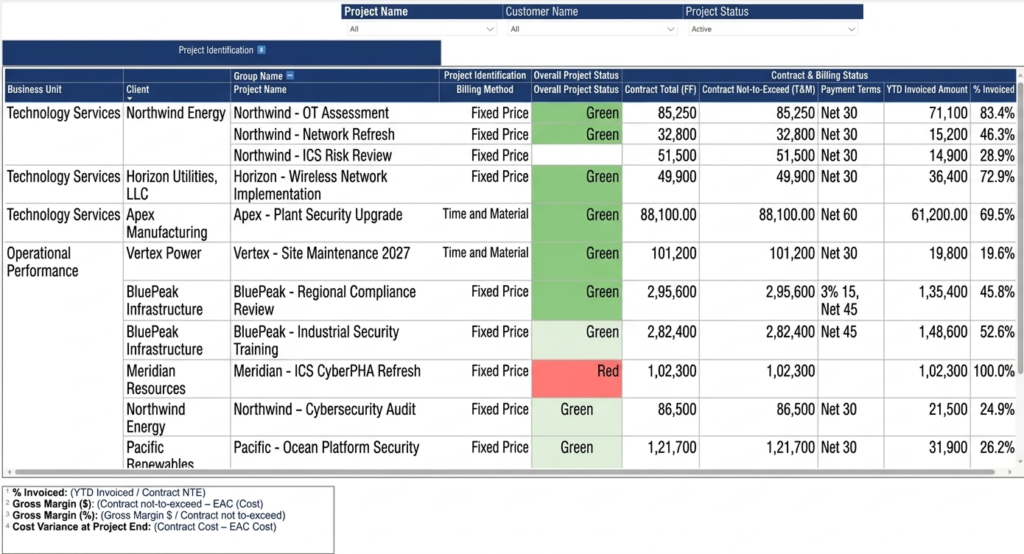This screenshot has width=1024, height=554.
Task: Select 'Northwind – Cybersecurity Audit' project
Action: point(325,410)
